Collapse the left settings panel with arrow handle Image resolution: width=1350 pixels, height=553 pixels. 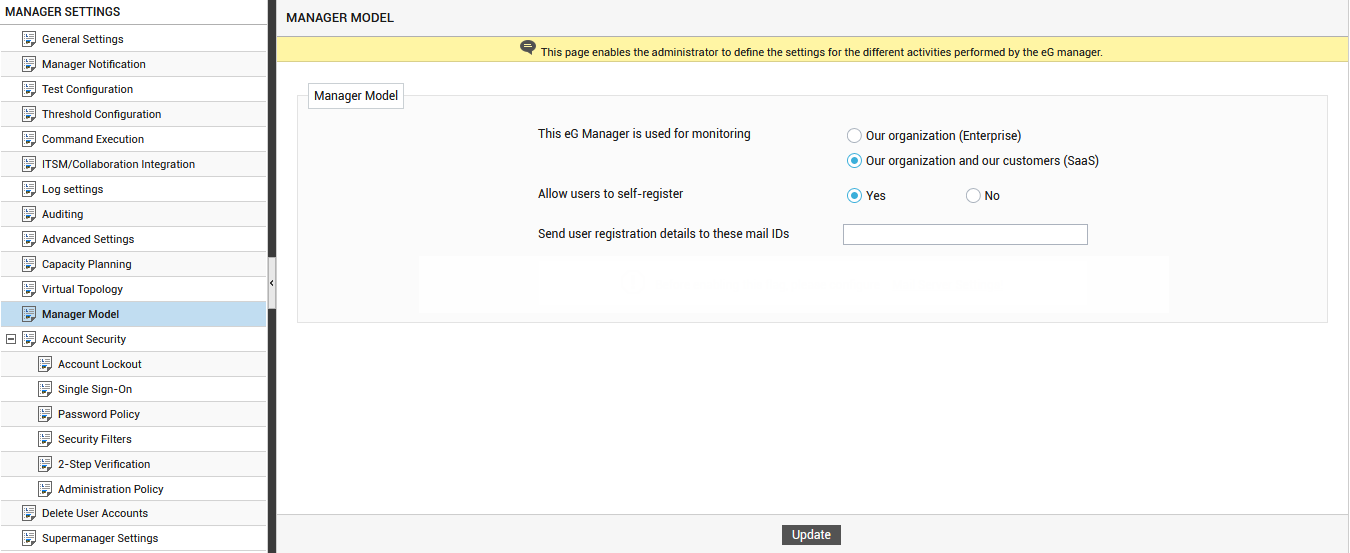tap(271, 284)
